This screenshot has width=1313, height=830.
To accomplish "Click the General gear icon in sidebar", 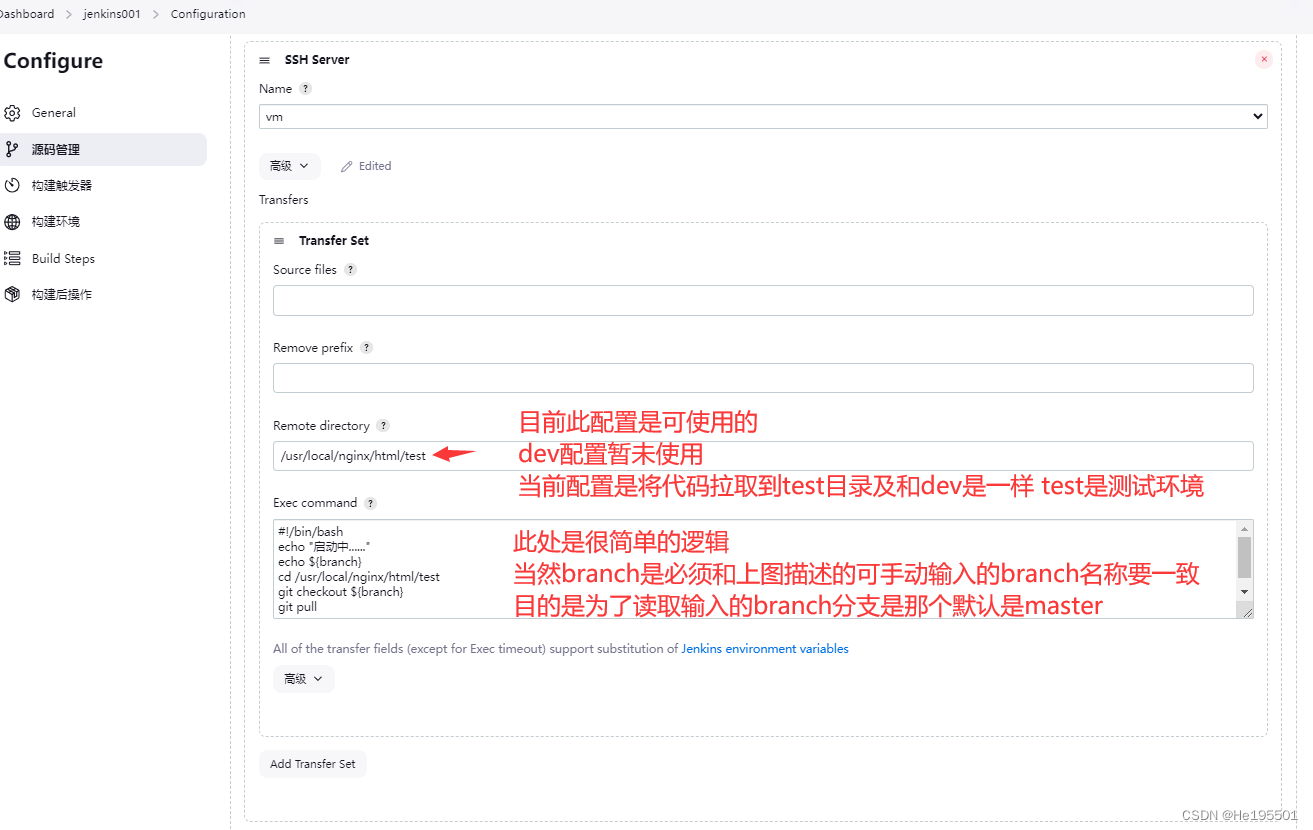I will (12, 113).
